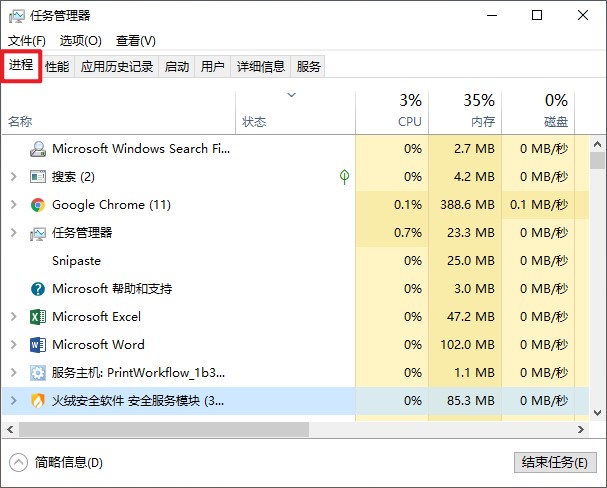Click the 简略信息(D) link
The image size is (607, 488).
(x=69, y=462)
